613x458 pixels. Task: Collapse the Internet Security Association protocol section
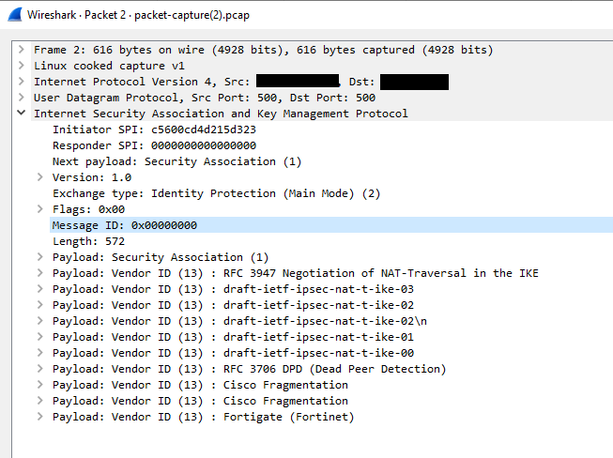[x=22, y=113]
